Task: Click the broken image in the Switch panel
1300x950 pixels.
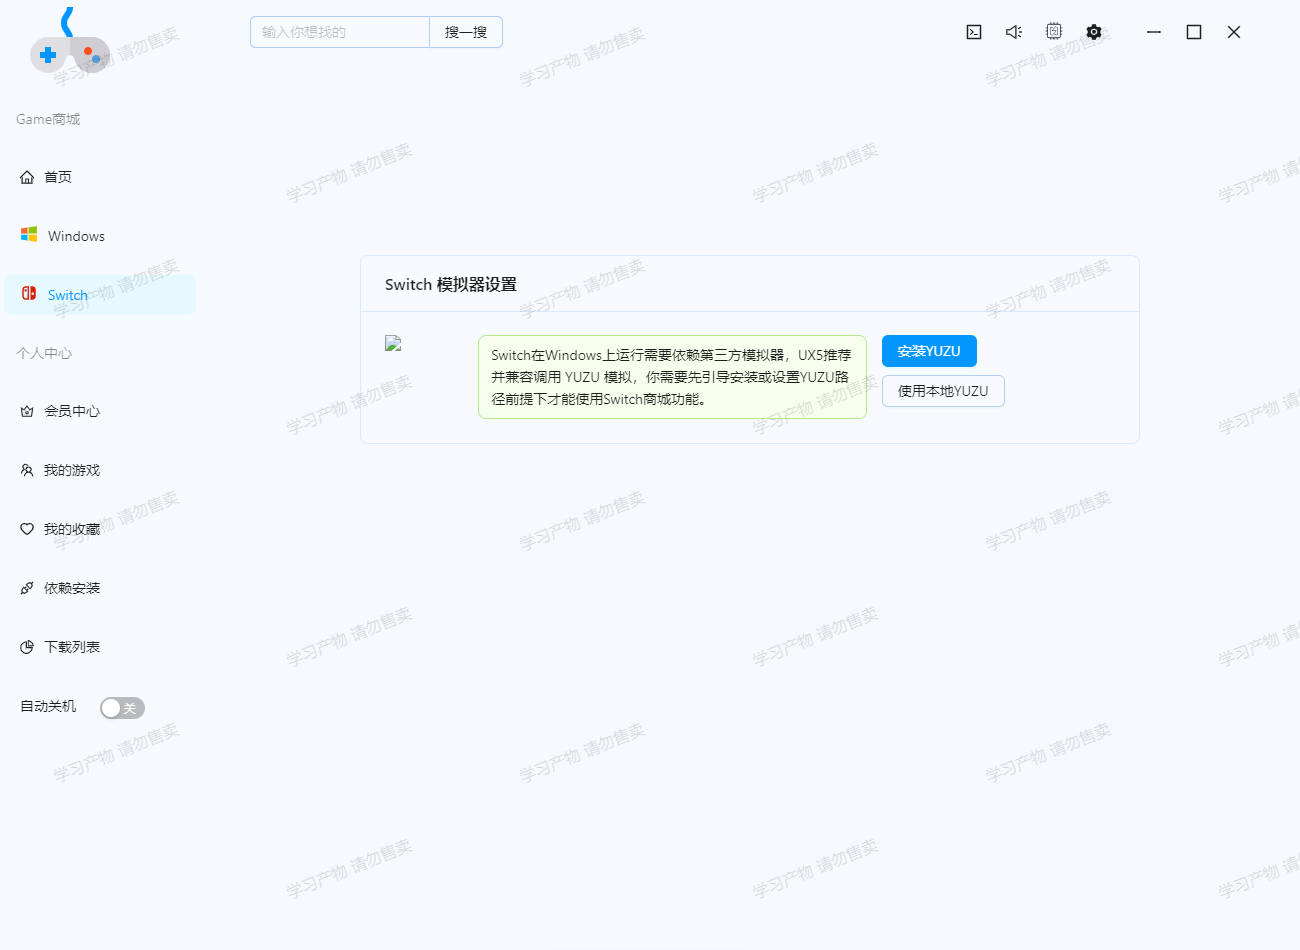Action: click(x=393, y=343)
